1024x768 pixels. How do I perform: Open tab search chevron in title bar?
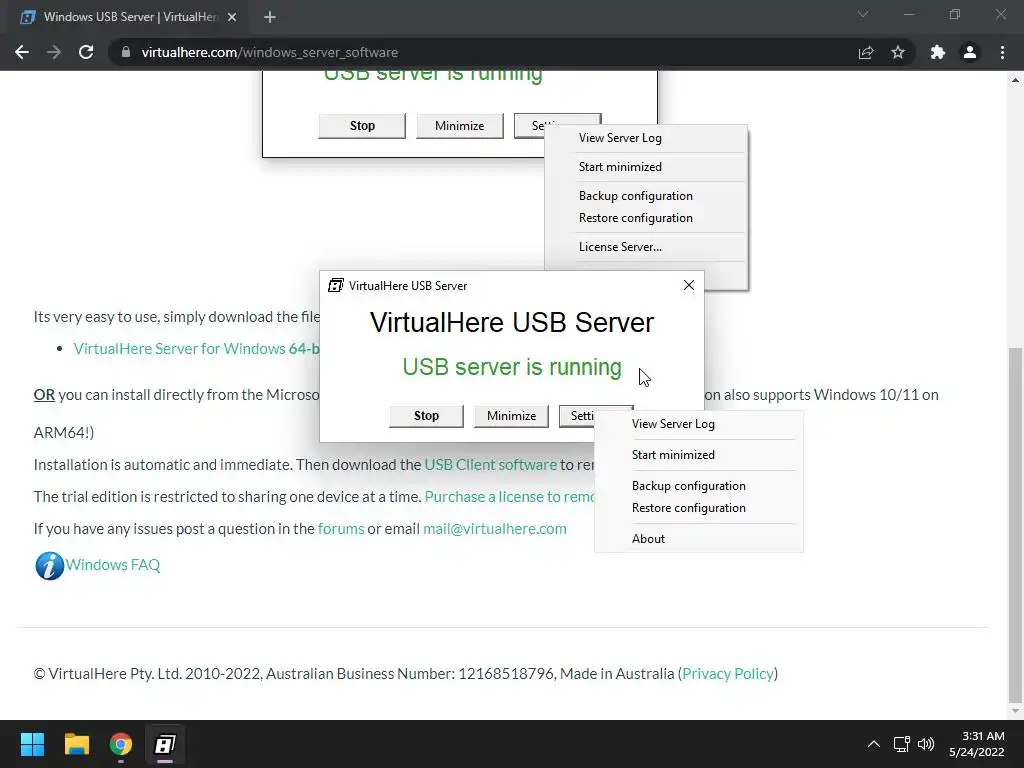click(x=863, y=14)
